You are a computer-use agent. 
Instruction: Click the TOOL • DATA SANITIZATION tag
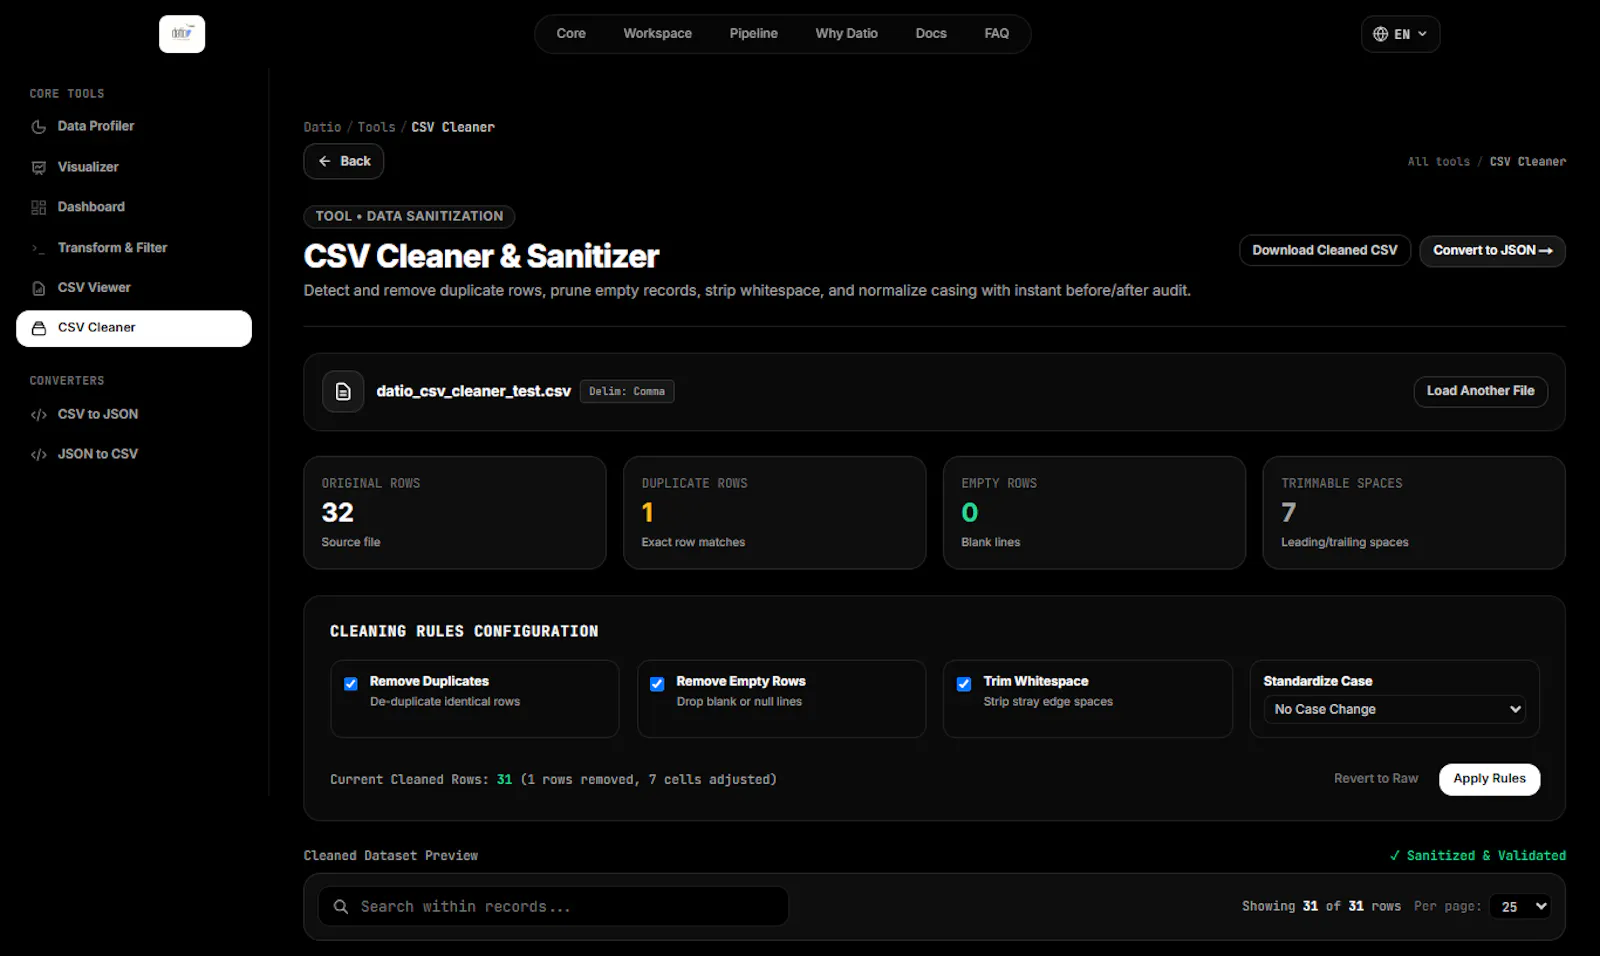[x=409, y=217]
